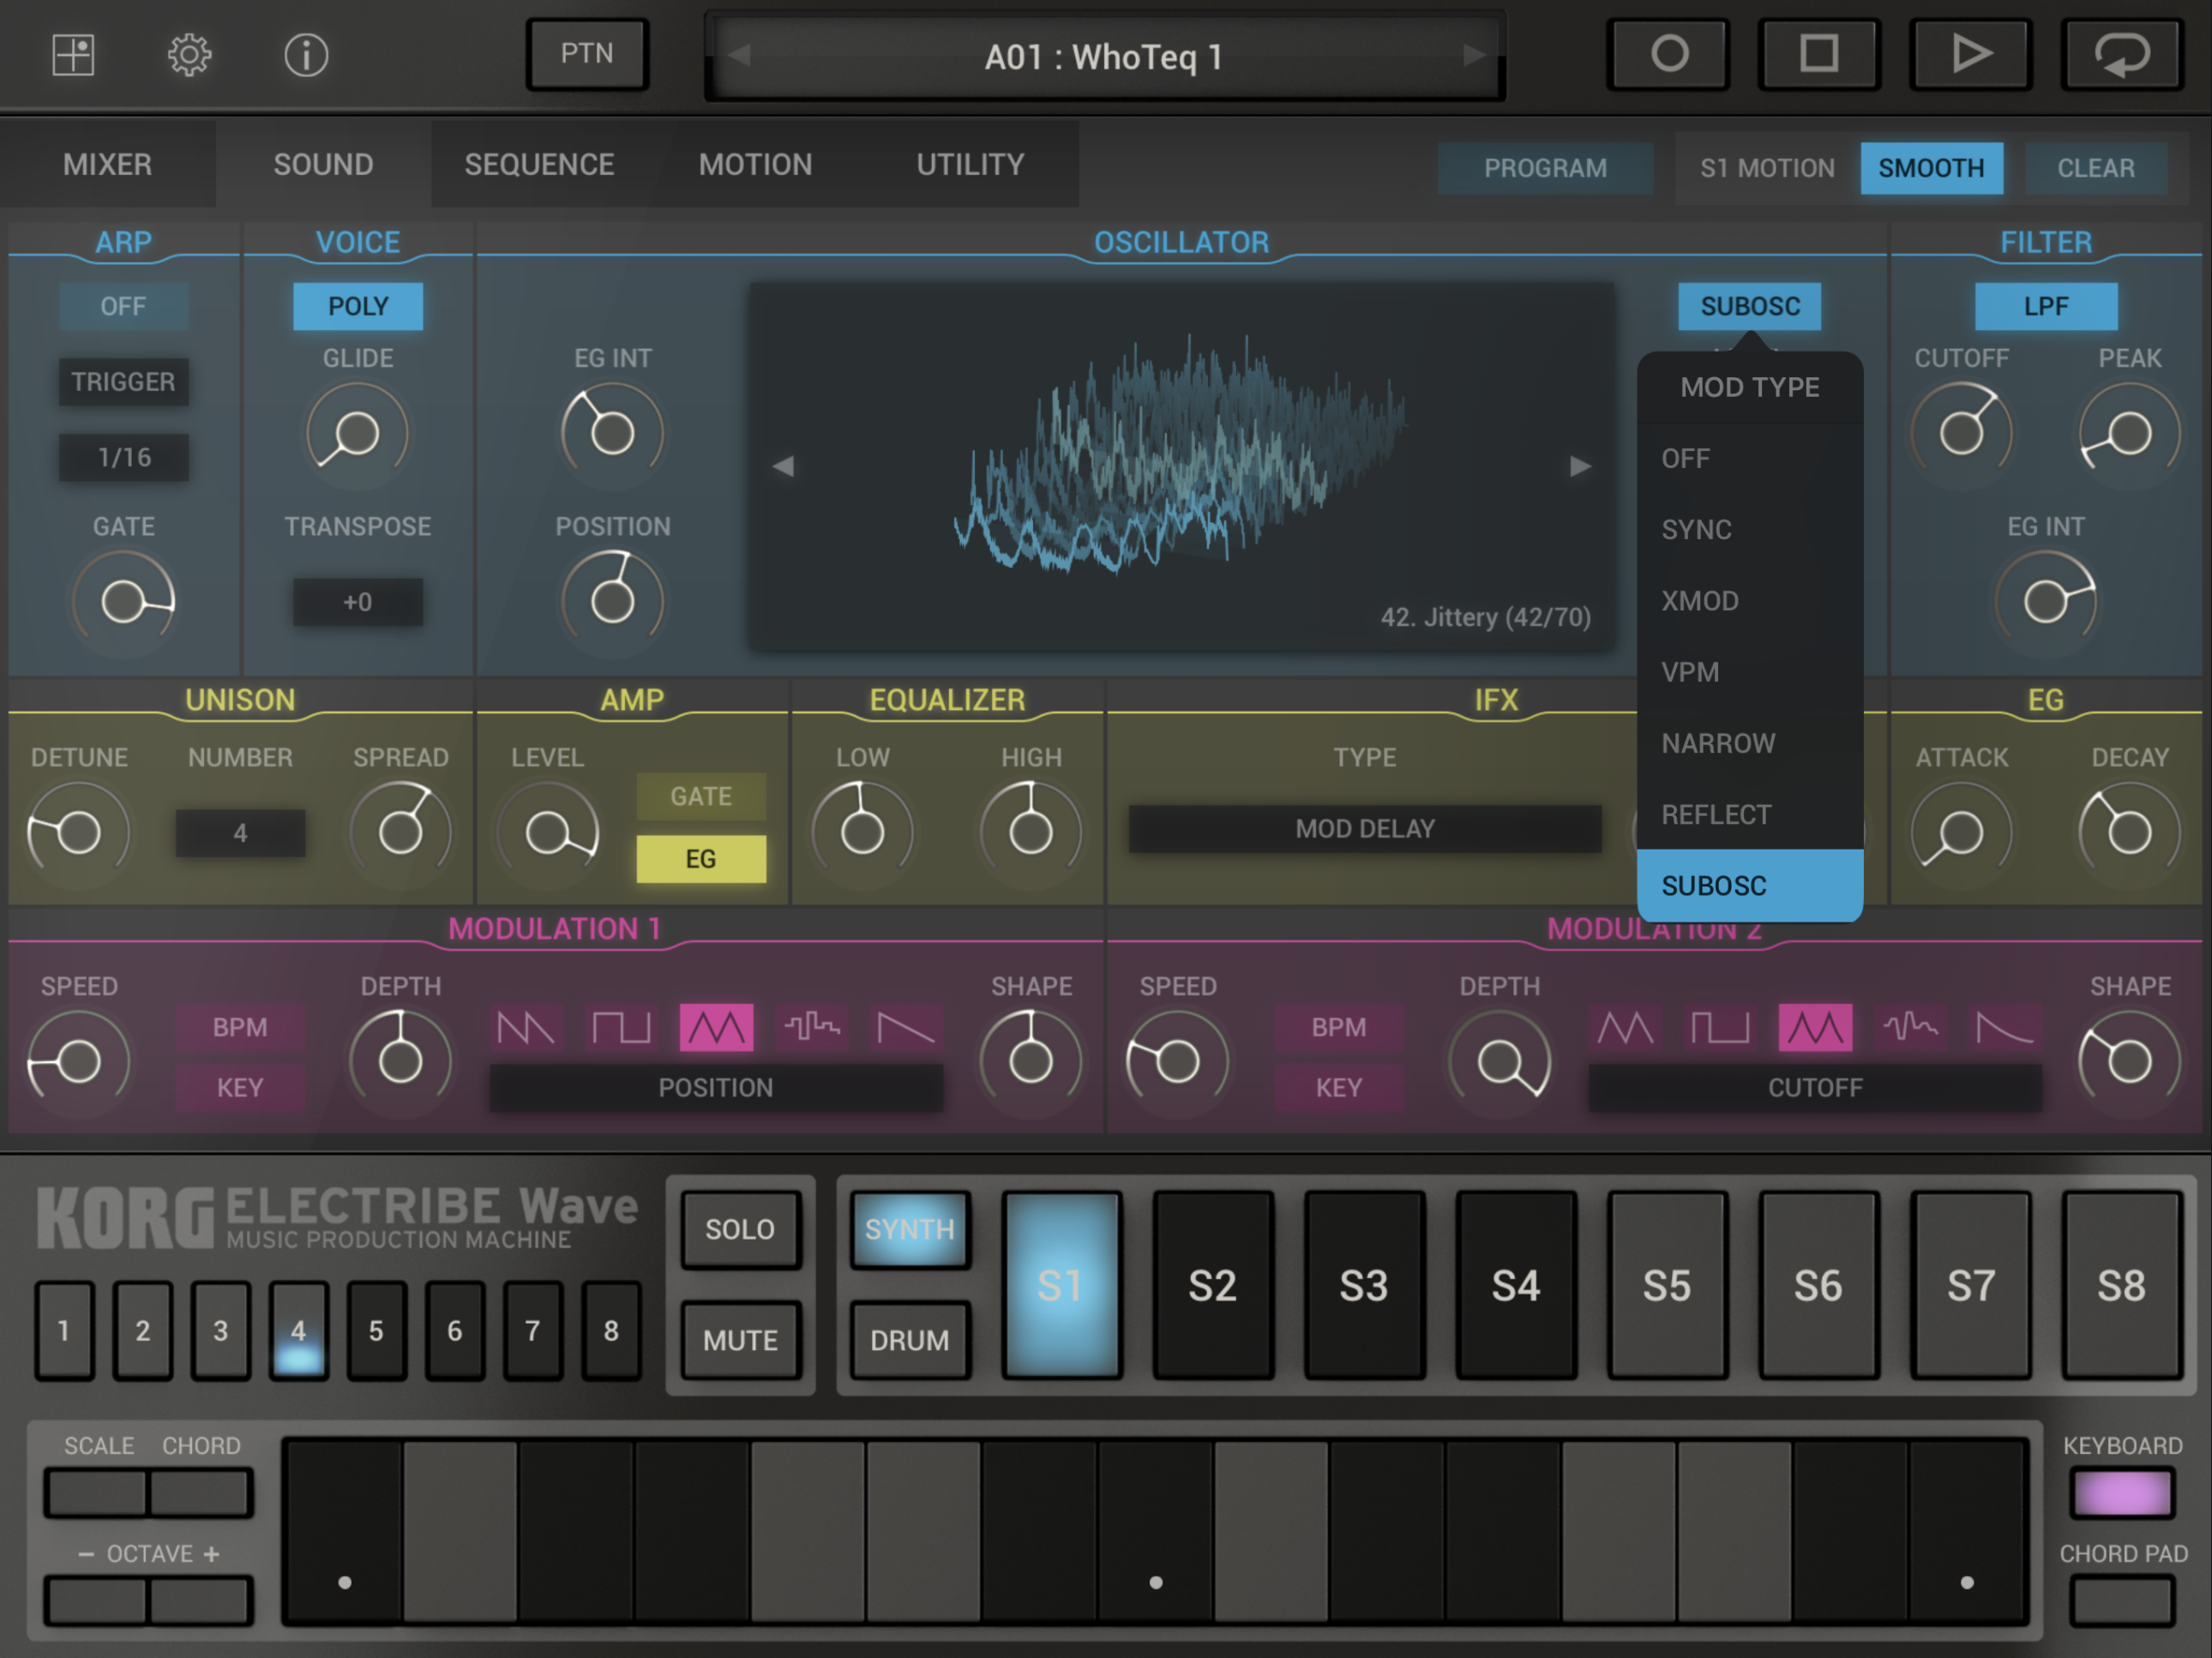Click the info icon in top bar
Viewport: 2212px width, 1658px height.
click(x=306, y=55)
